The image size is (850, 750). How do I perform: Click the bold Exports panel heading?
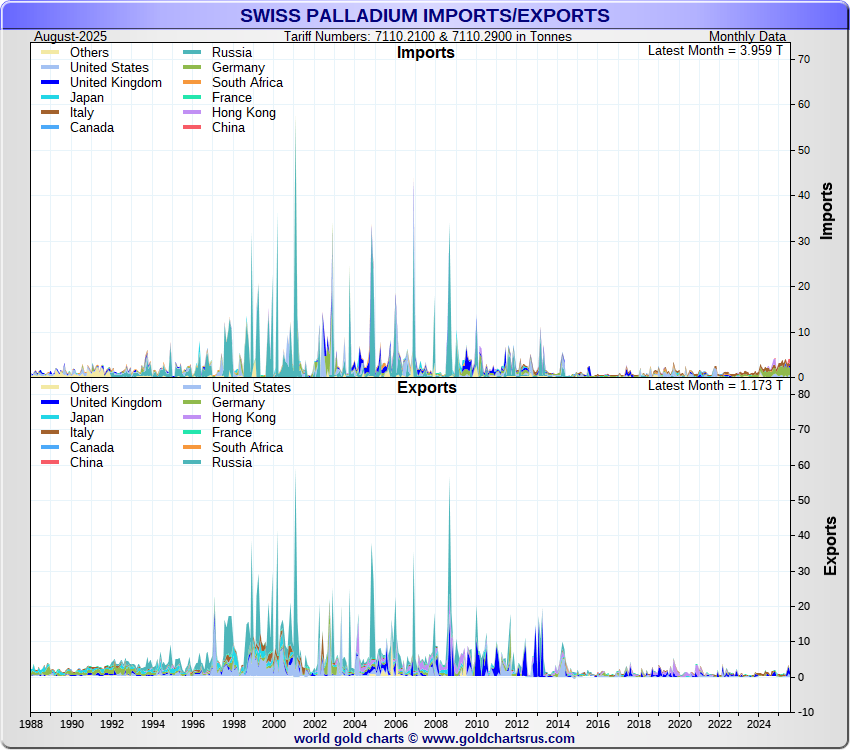[426, 388]
